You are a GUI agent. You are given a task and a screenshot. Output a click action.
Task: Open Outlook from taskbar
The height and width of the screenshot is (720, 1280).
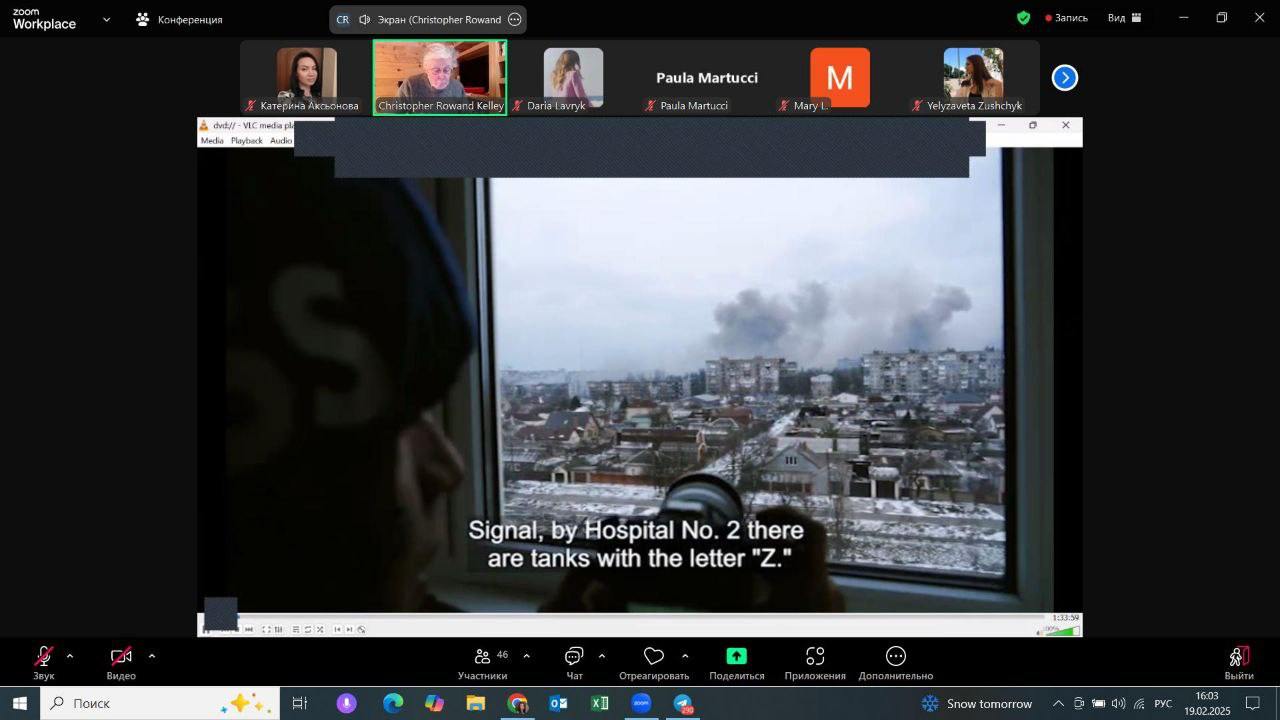coord(558,703)
